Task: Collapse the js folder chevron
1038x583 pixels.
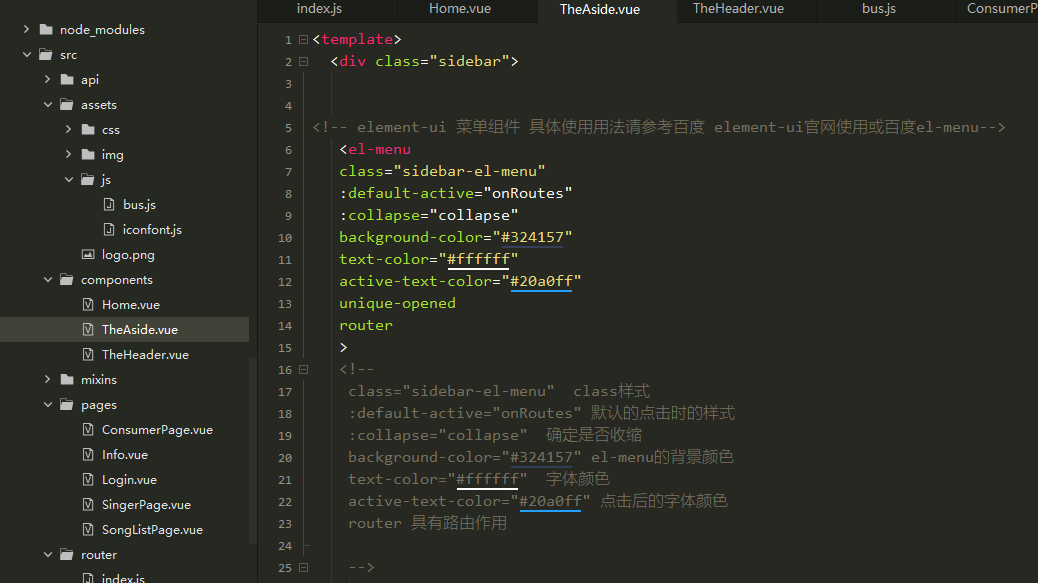Action: coord(69,179)
